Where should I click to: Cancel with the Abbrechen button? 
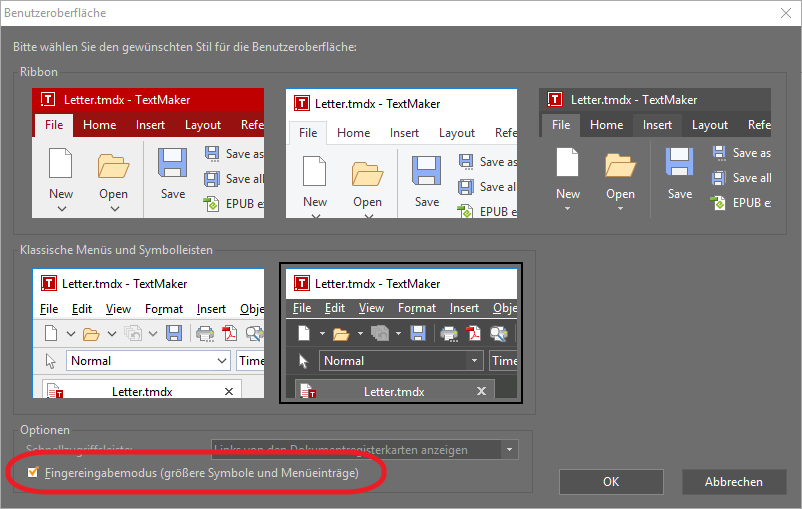click(x=734, y=482)
